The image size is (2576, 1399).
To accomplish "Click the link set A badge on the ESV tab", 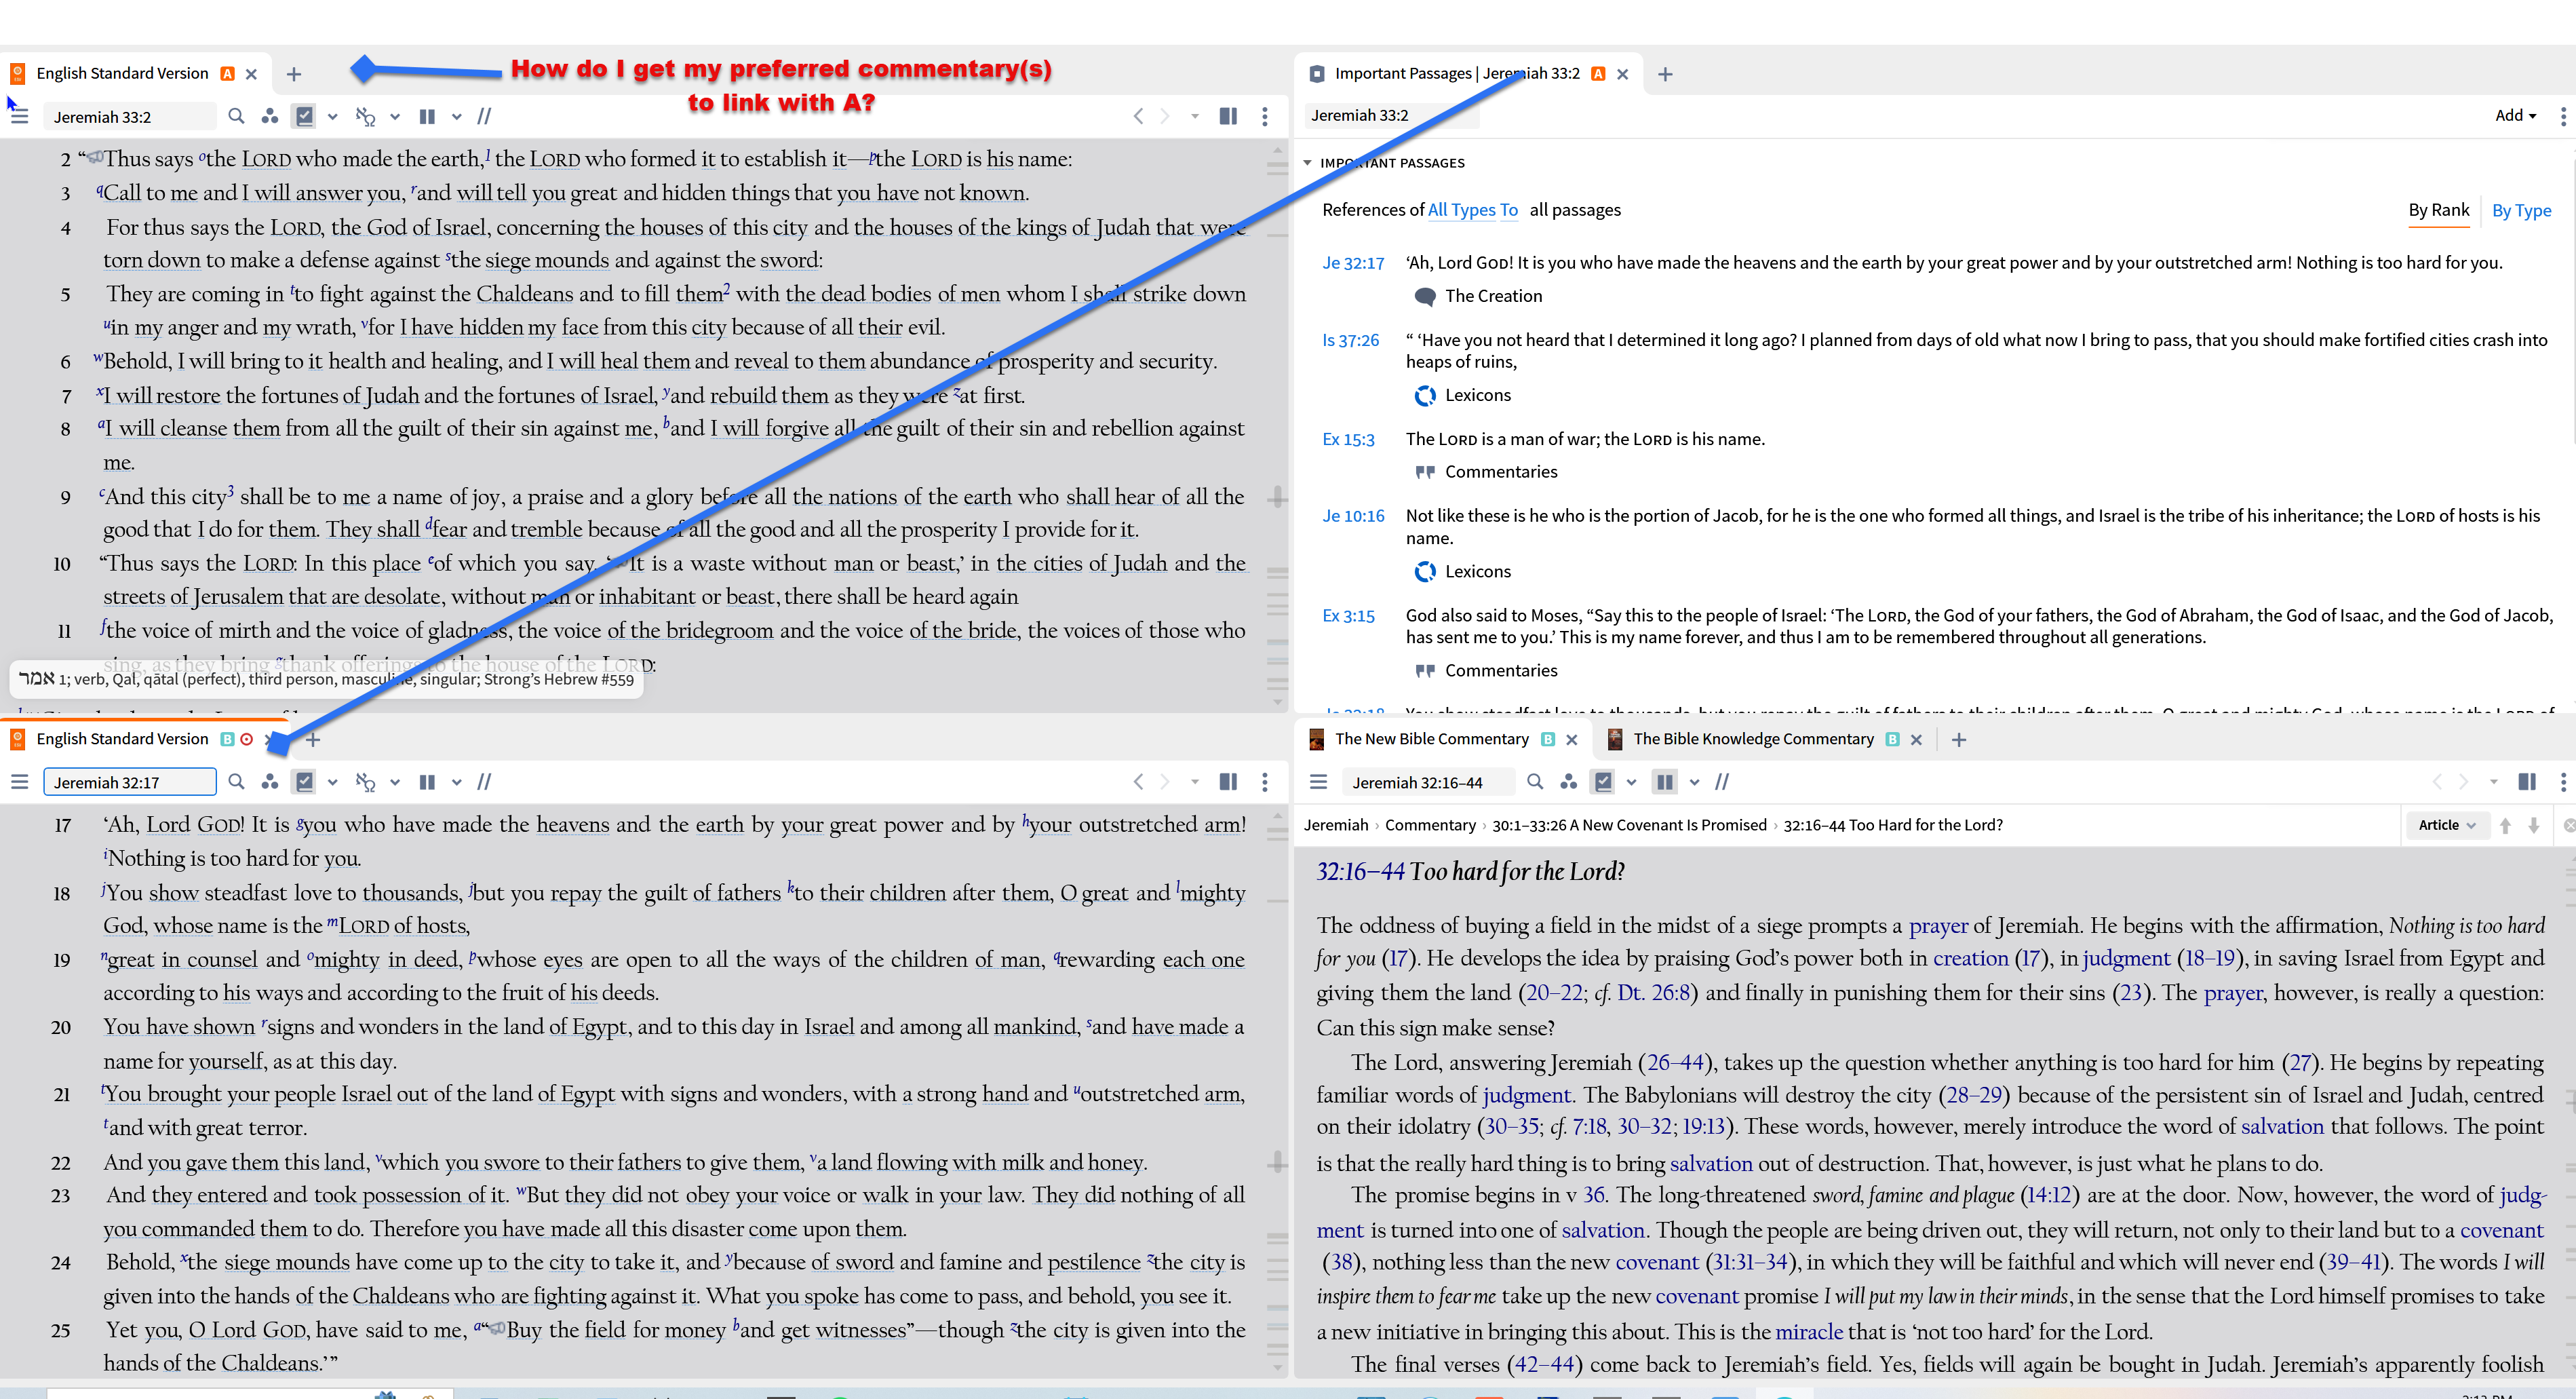I will [x=227, y=74].
